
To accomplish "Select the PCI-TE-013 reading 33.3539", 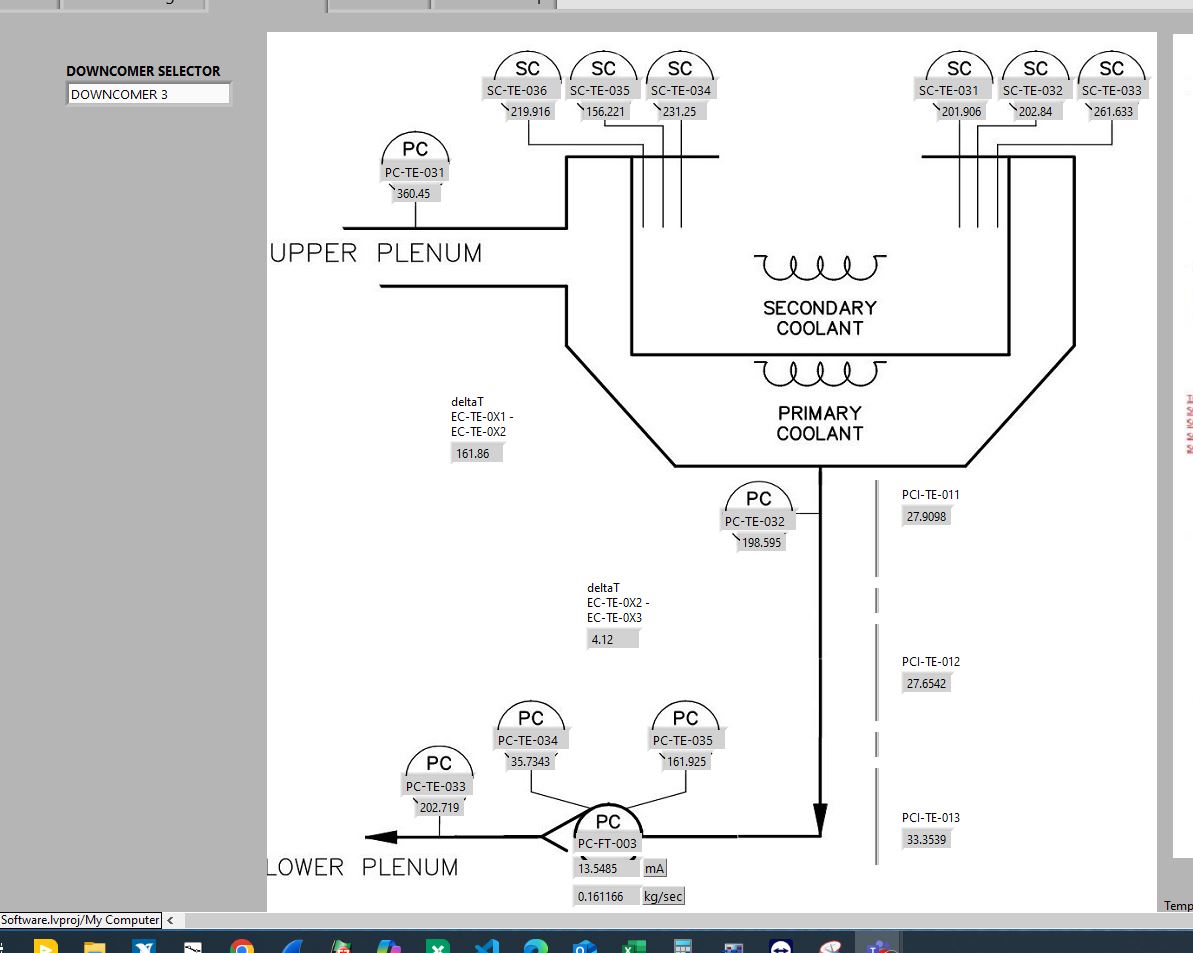I will click(926, 839).
